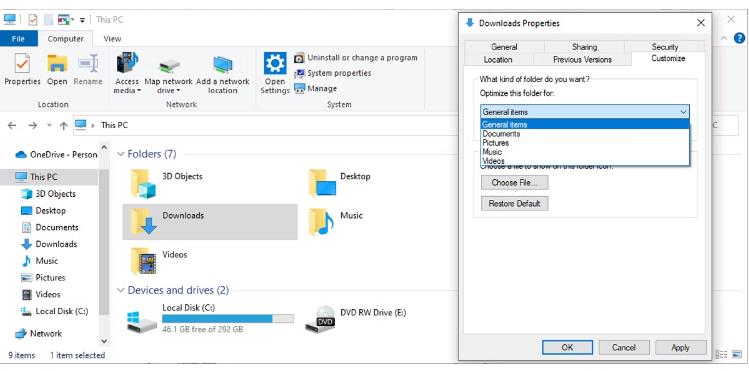Screen dimensions: 749x371
Task: Click the Rename ribbon icon
Action: [x=88, y=63]
